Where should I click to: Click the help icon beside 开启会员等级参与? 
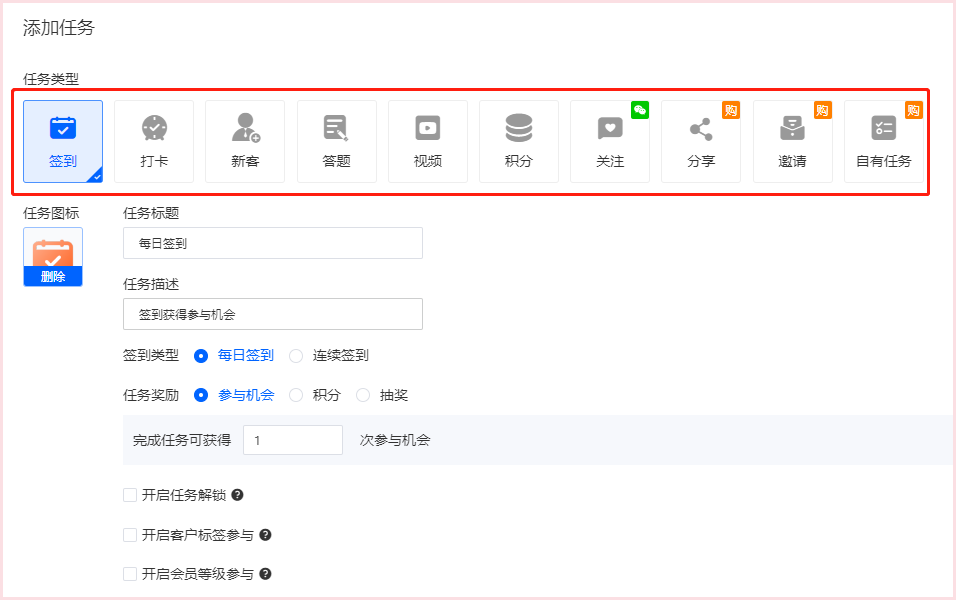pyautogui.click(x=265, y=574)
